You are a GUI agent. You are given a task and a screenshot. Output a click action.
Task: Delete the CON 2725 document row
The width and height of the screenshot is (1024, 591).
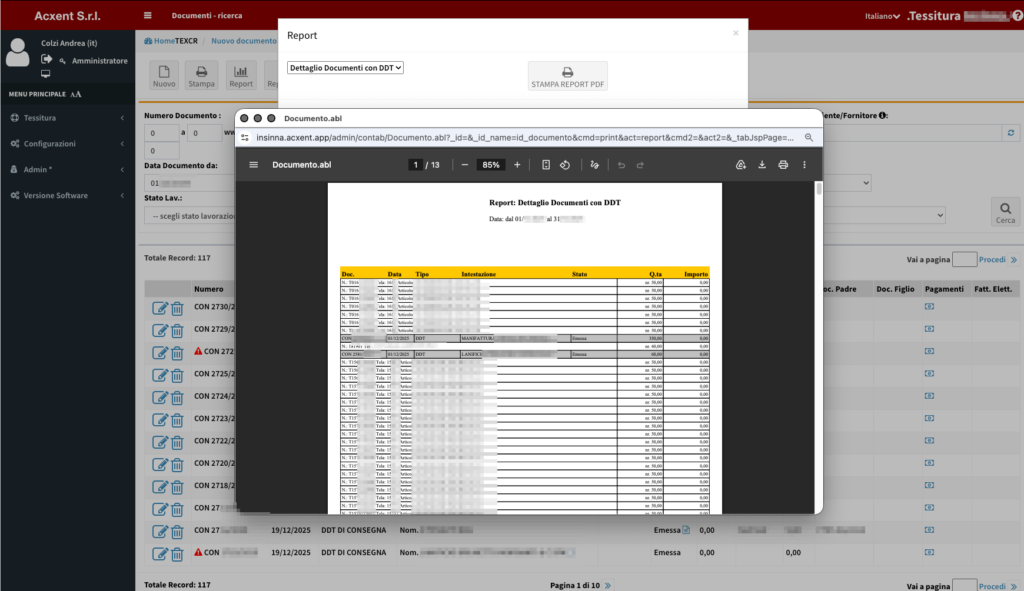coord(177,375)
